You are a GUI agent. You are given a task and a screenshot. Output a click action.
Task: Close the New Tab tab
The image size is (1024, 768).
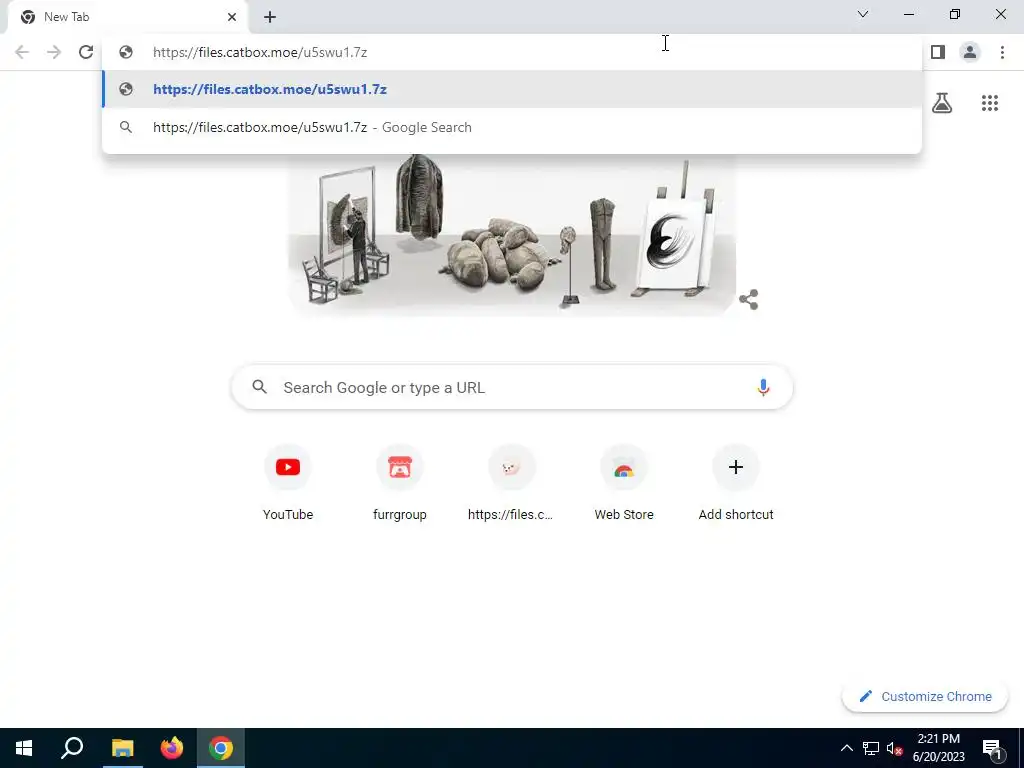[x=232, y=17]
